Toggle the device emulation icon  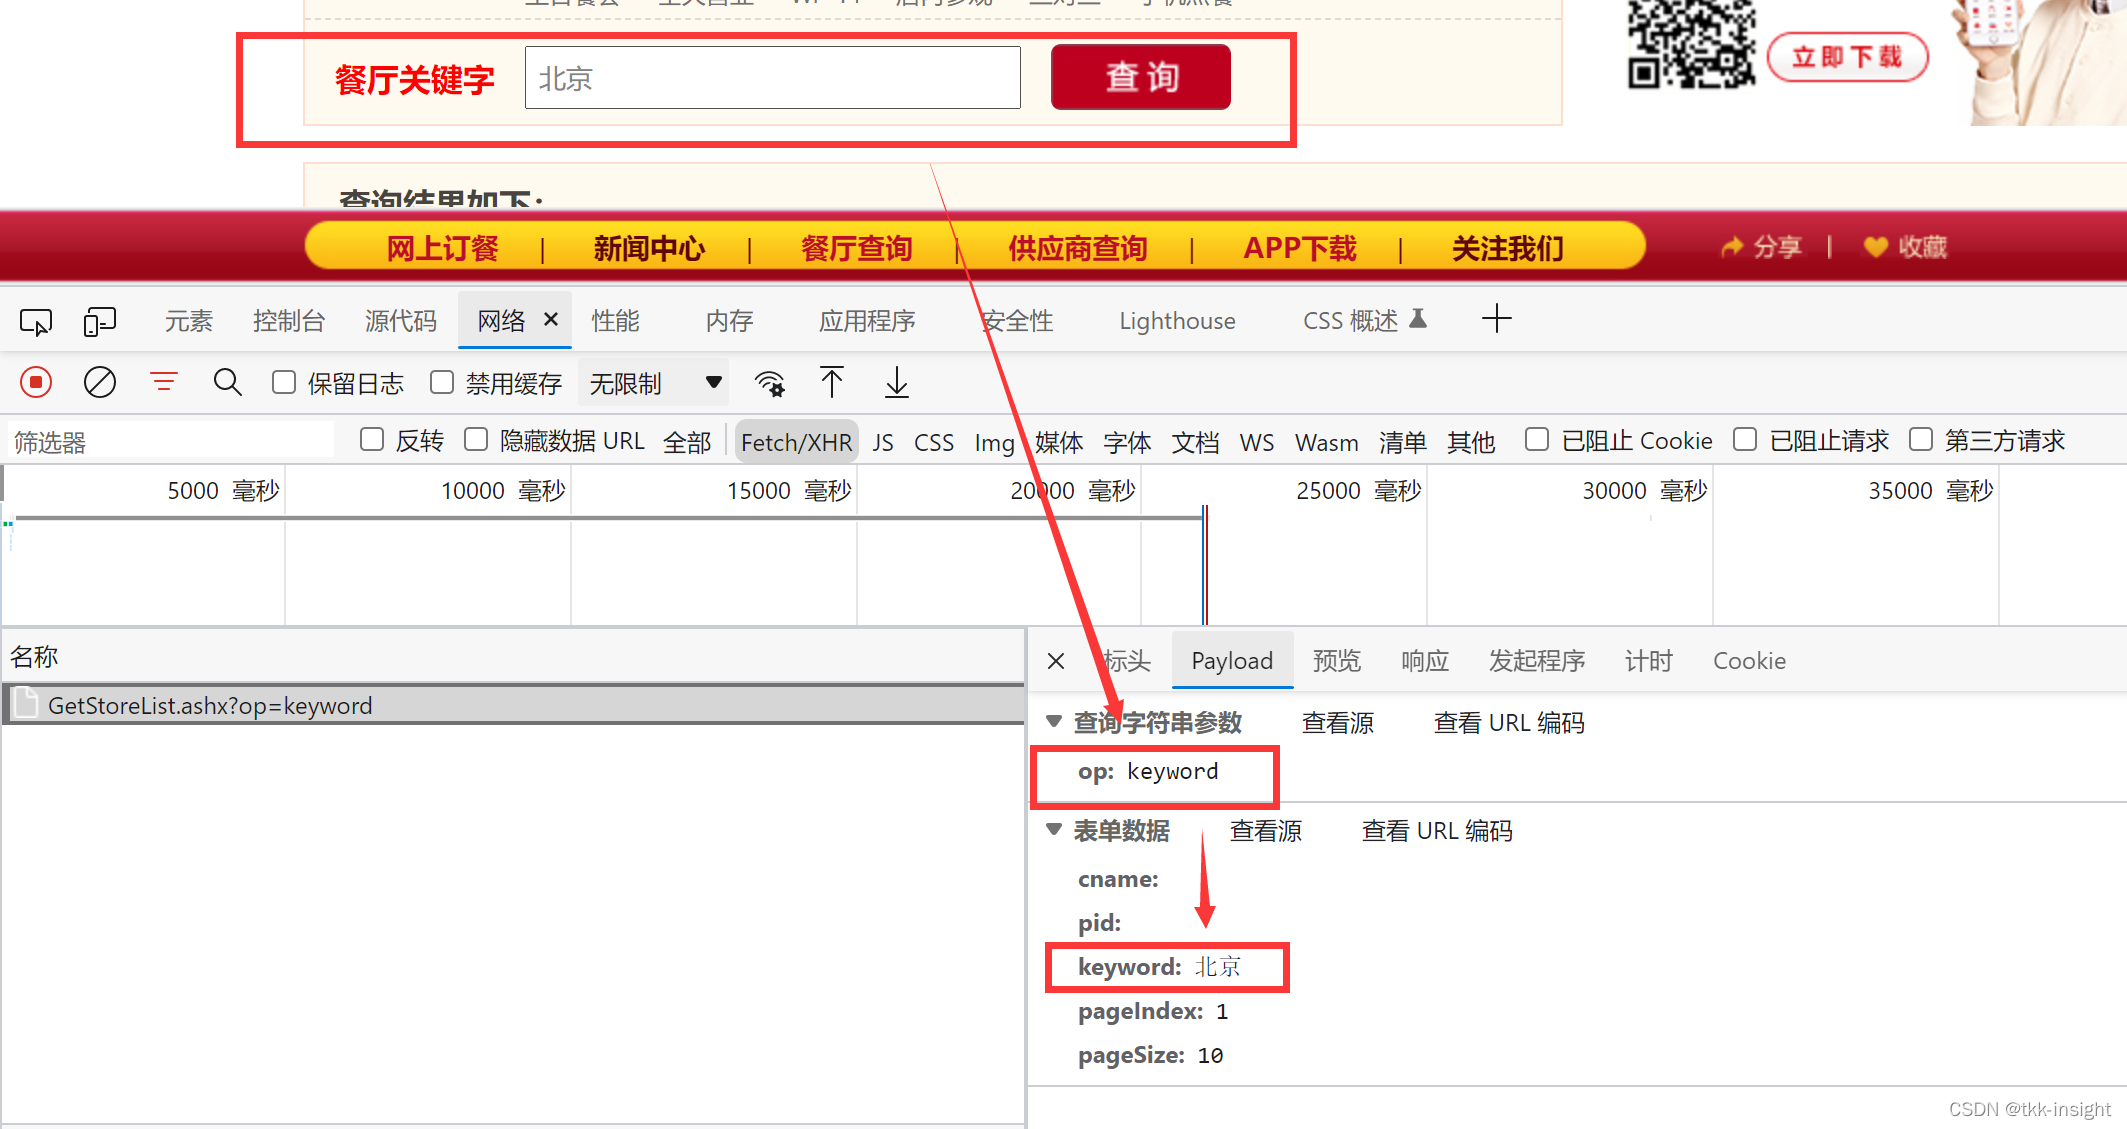pos(100,322)
